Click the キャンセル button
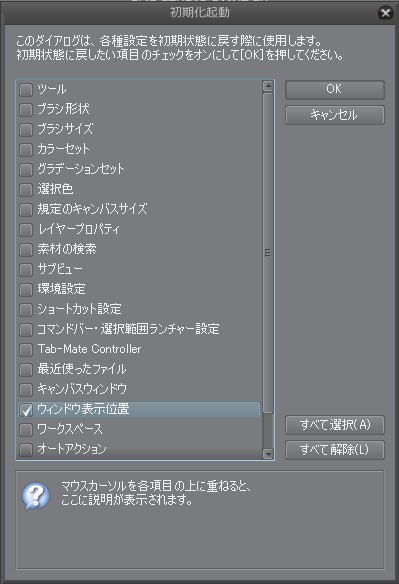 click(x=335, y=115)
